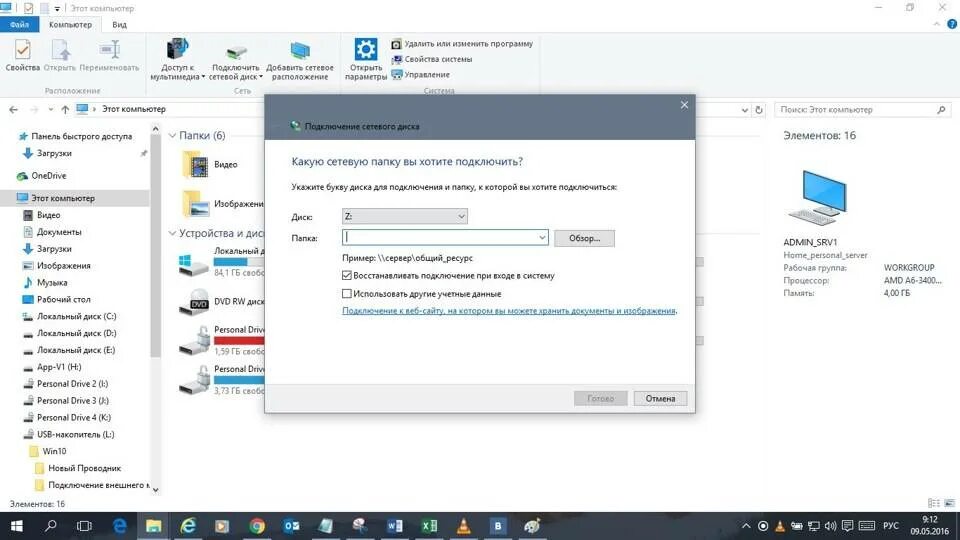960x540 pixels.
Task: Show hidden system tray icons
Action: click(x=746, y=526)
